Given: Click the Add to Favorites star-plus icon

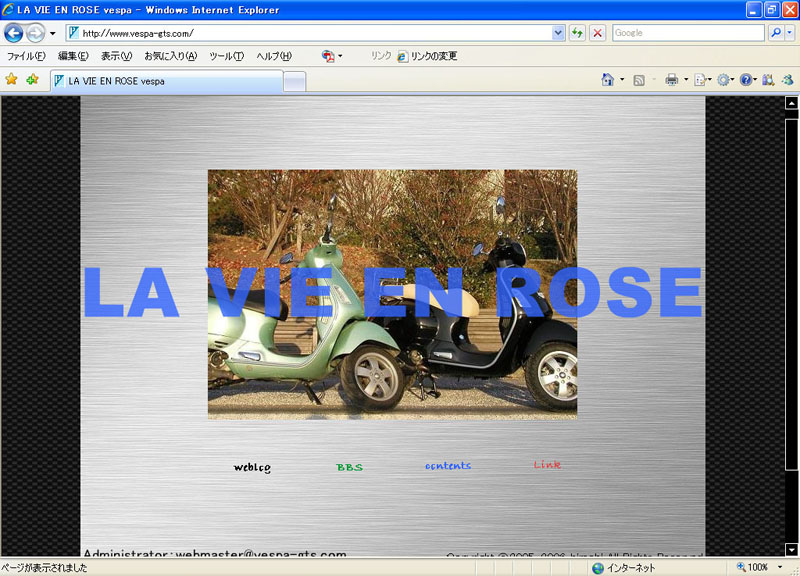Looking at the screenshot, I should (33, 80).
